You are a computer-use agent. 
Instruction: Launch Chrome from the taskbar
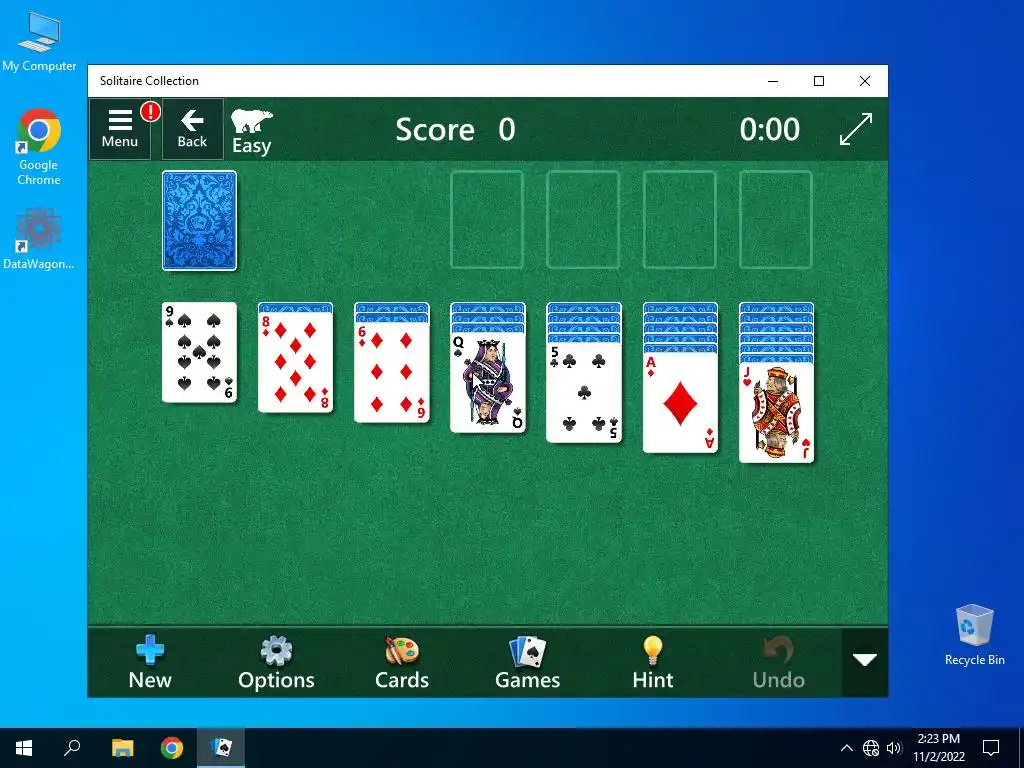coord(172,748)
